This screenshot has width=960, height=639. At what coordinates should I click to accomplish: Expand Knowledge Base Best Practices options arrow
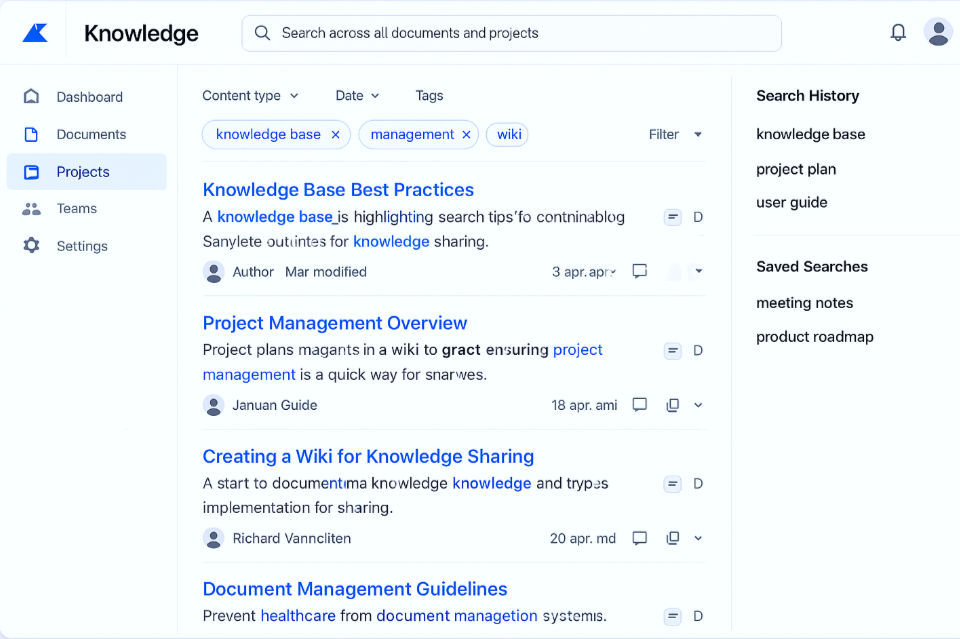(698, 271)
